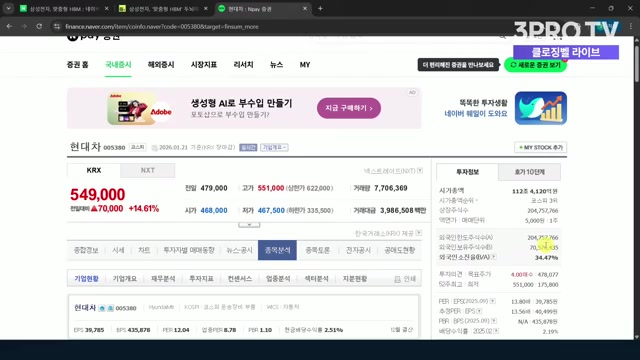640x360 pixels.
Task: Click 네이버 웨일이 도와요 link
Action: (476, 114)
